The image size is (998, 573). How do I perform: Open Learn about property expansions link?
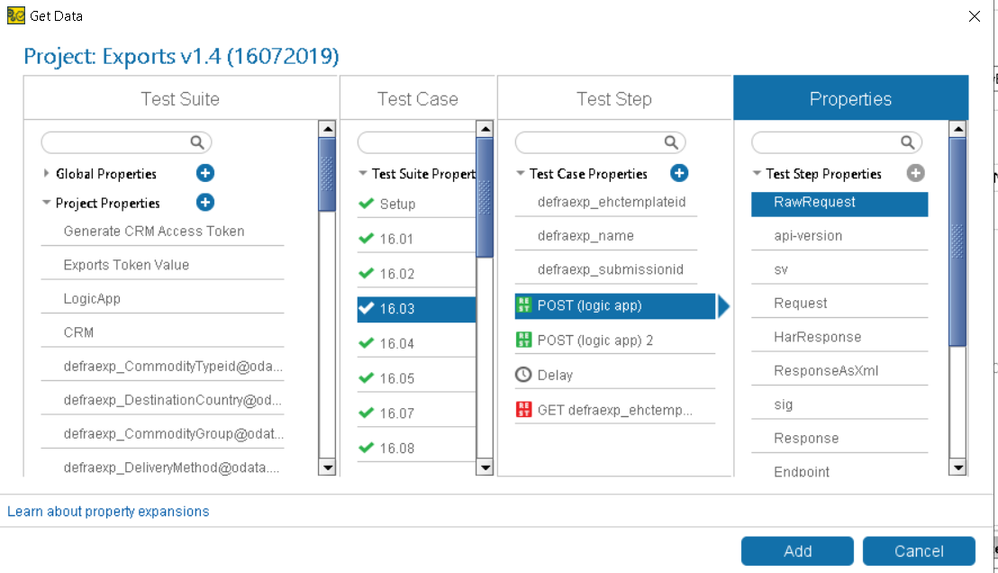(108, 511)
